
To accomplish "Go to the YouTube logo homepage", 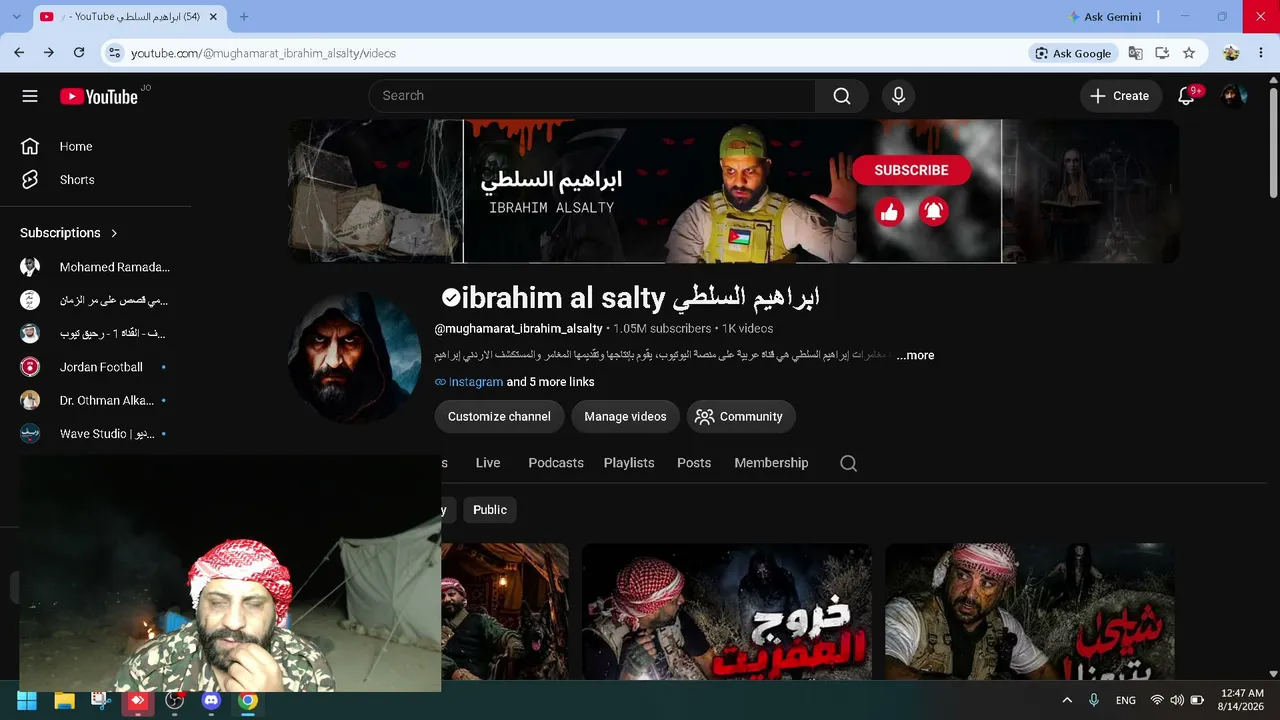I will (x=98, y=96).
